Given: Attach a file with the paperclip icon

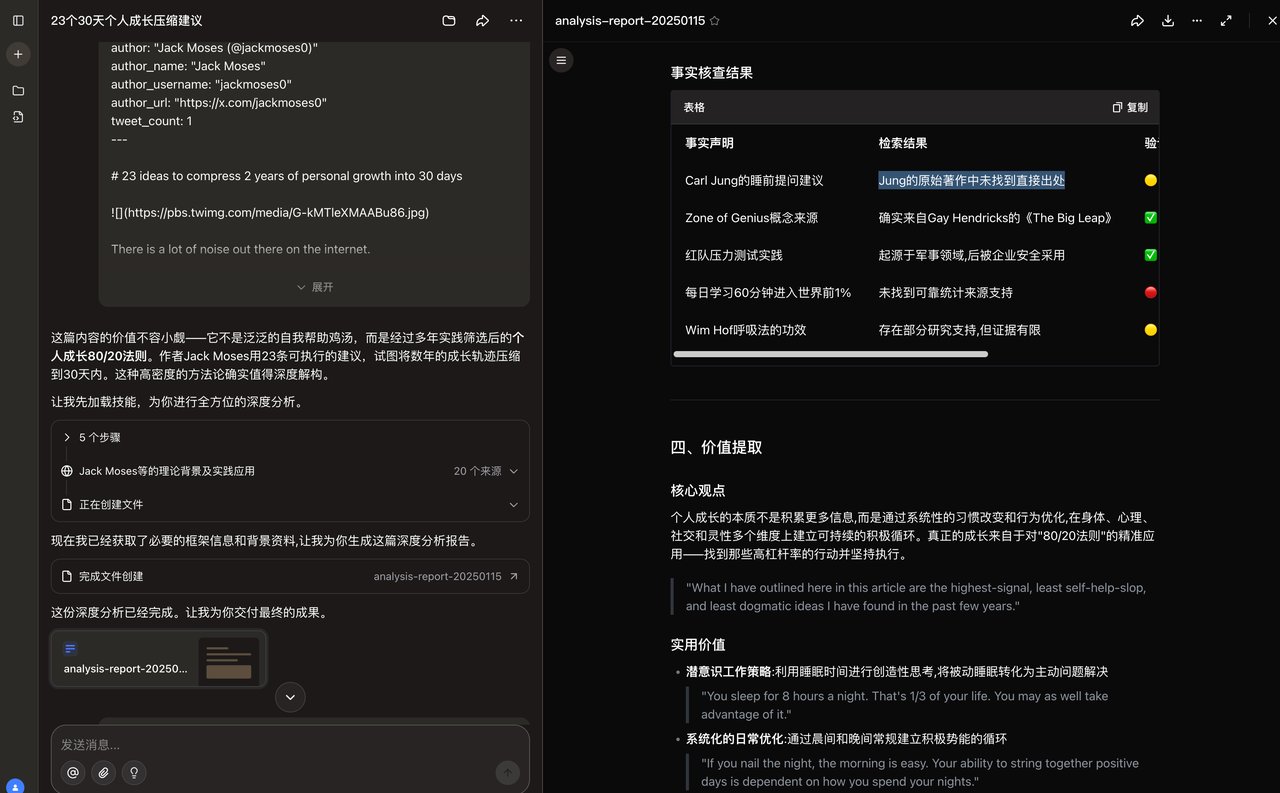Looking at the screenshot, I should (x=103, y=772).
